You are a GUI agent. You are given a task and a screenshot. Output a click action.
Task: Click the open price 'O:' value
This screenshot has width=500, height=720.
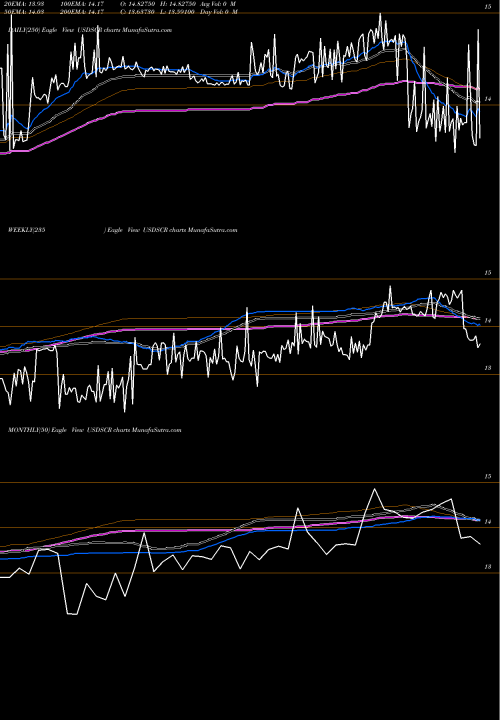pyautogui.click(x=140, y=4)
